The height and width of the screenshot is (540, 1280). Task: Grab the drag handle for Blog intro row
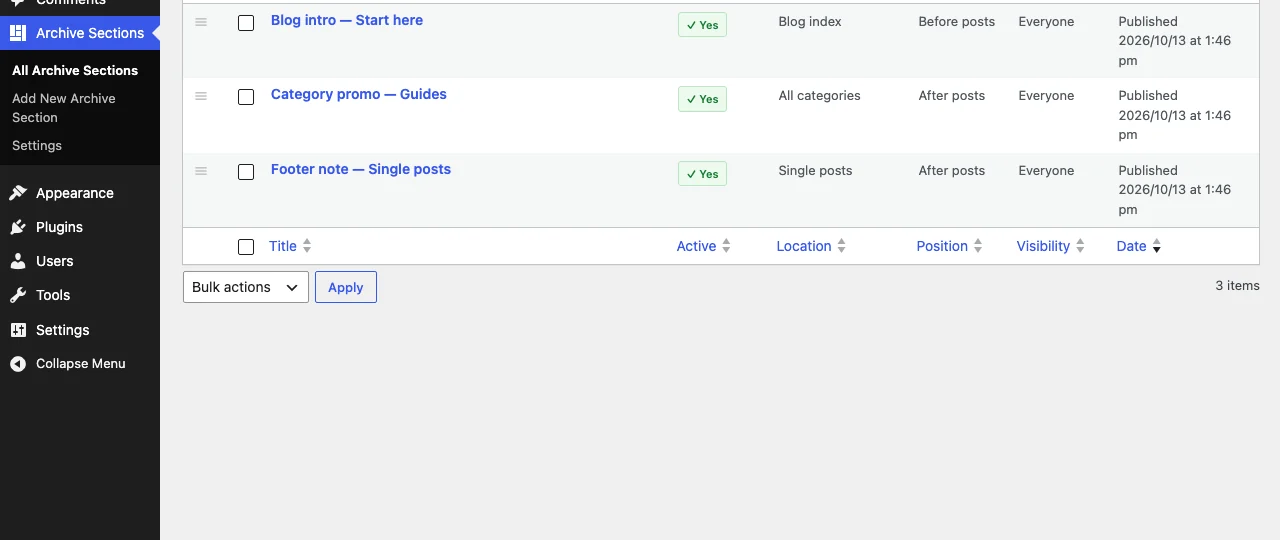[x=201, y=21]
